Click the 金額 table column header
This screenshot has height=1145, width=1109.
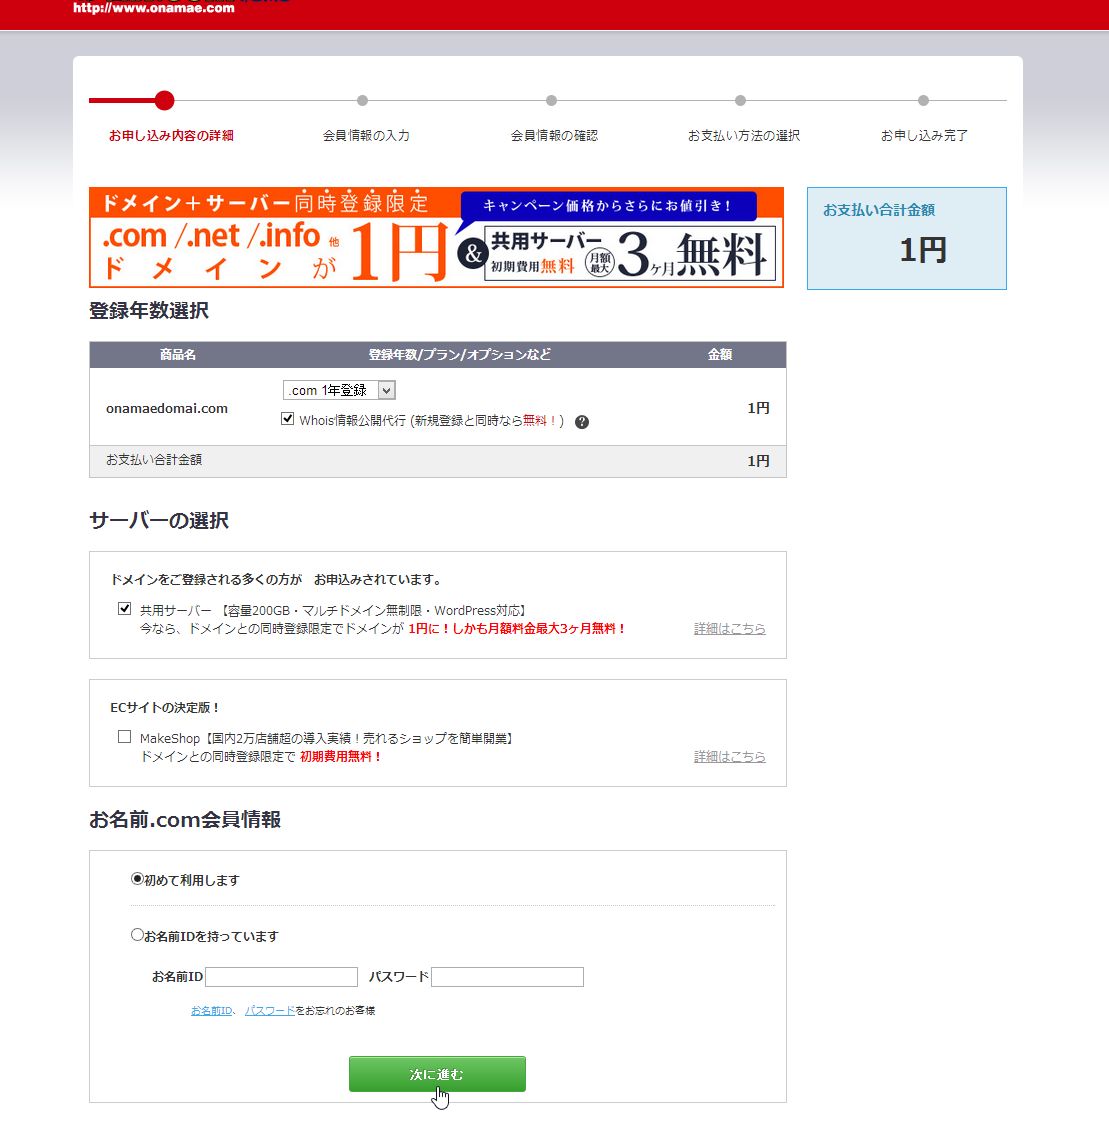(720, 355)
